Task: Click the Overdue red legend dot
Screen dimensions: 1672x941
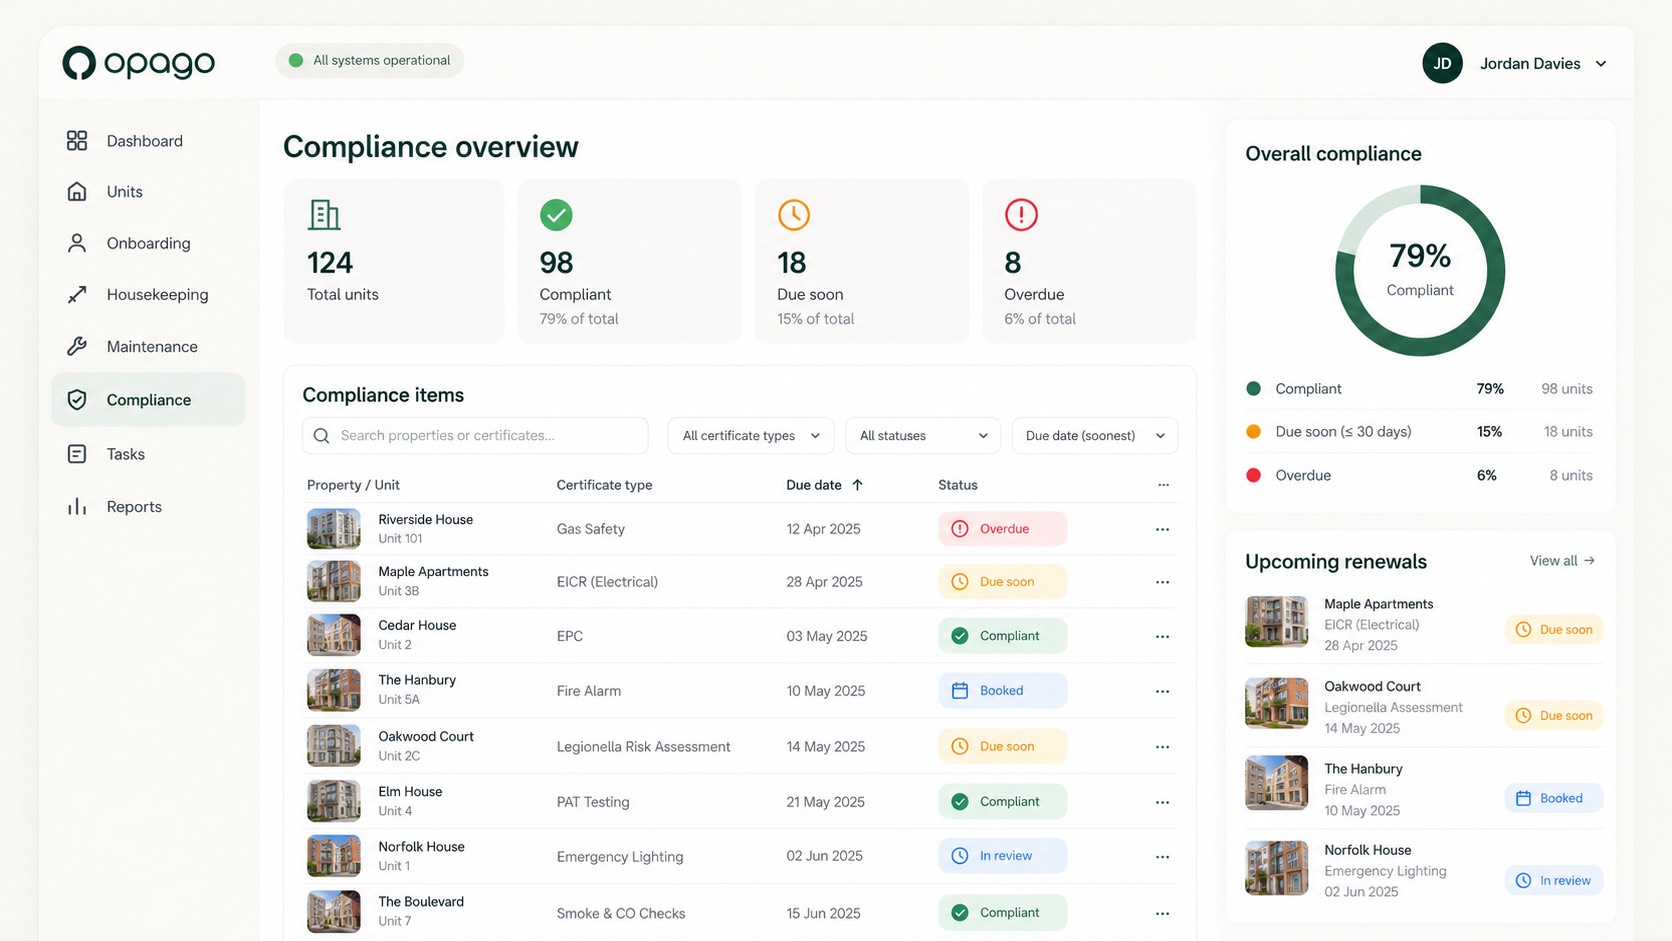Action: tap(1253, 475)
